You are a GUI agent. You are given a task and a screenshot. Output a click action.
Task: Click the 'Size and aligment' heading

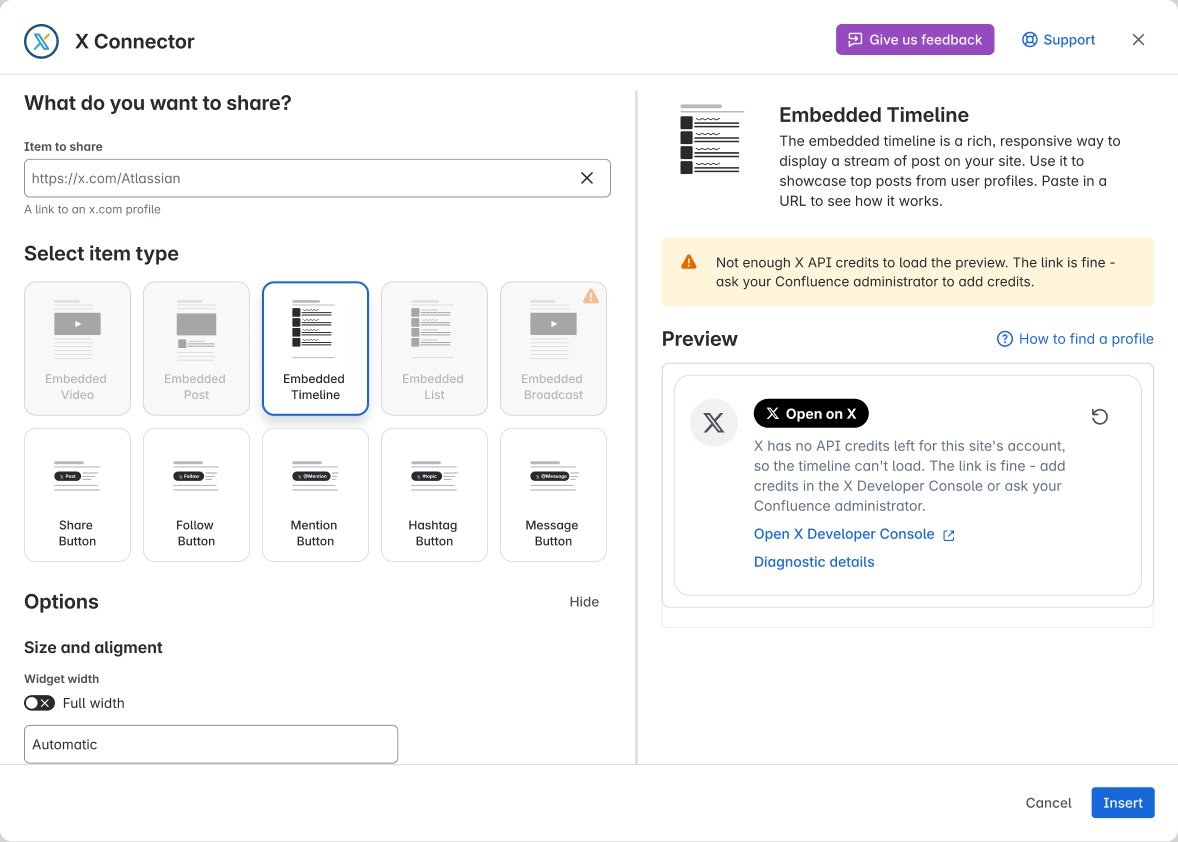[93, 647]
